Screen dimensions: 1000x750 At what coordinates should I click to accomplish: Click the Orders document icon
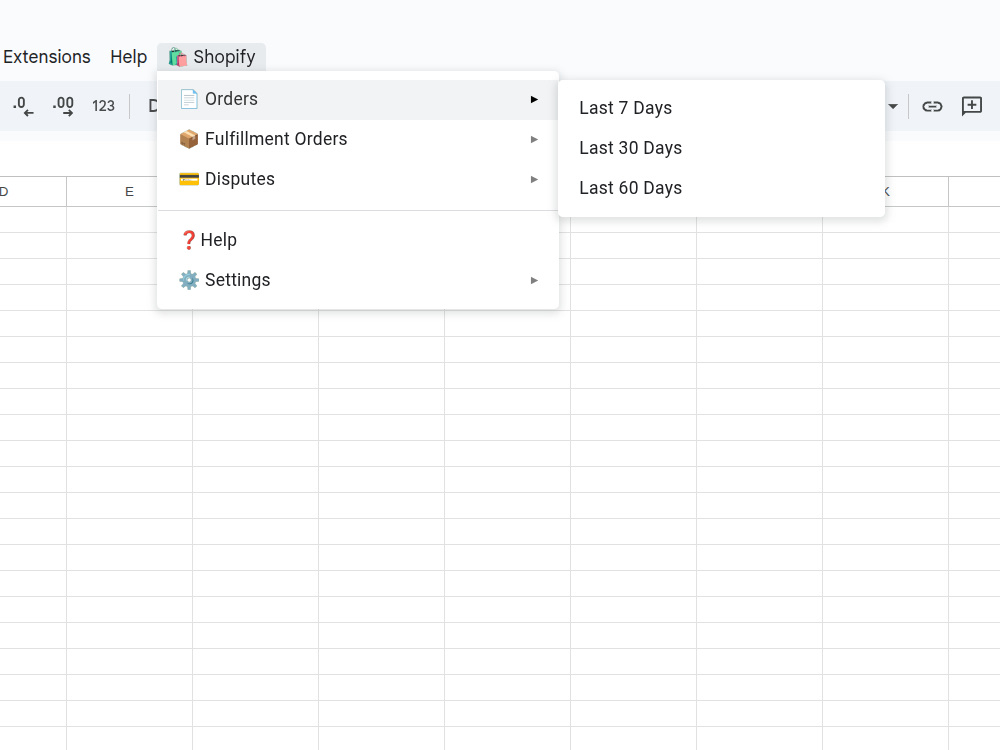coord(189,99)
